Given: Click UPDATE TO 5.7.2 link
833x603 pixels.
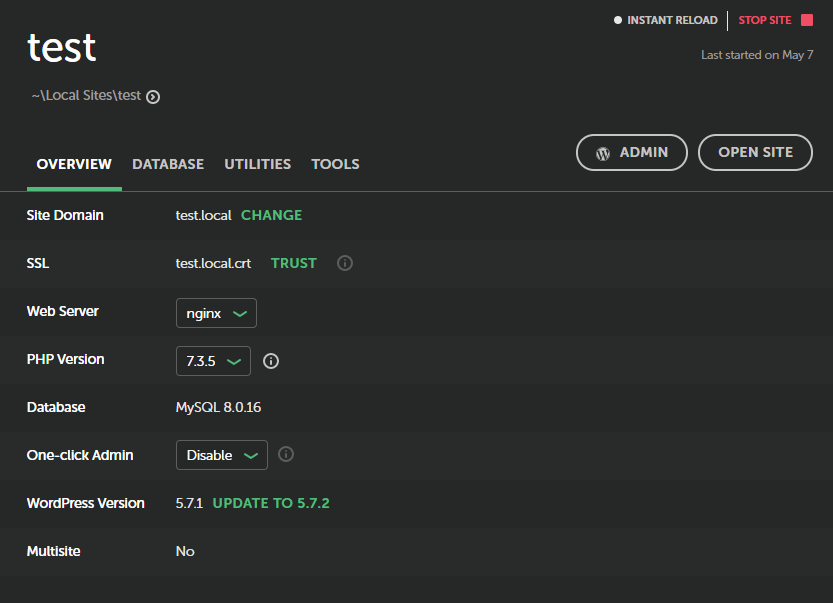Looking at the screenshot, I should [271, 503].
